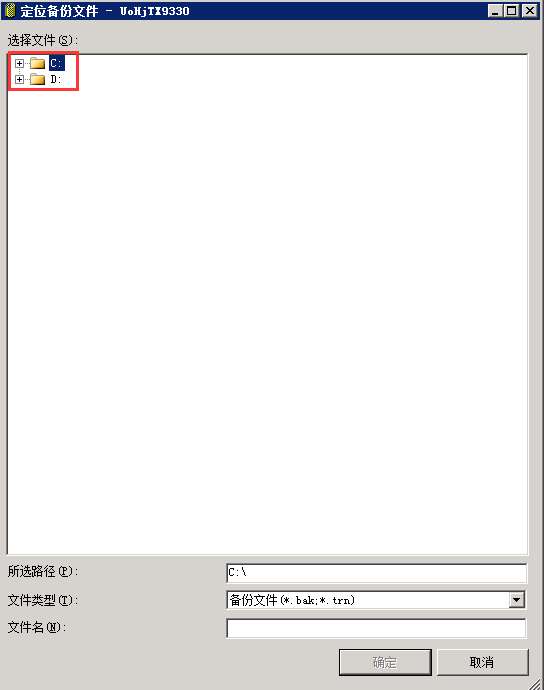Open the 文件类型 dropdown arrow

coord(517,600)
